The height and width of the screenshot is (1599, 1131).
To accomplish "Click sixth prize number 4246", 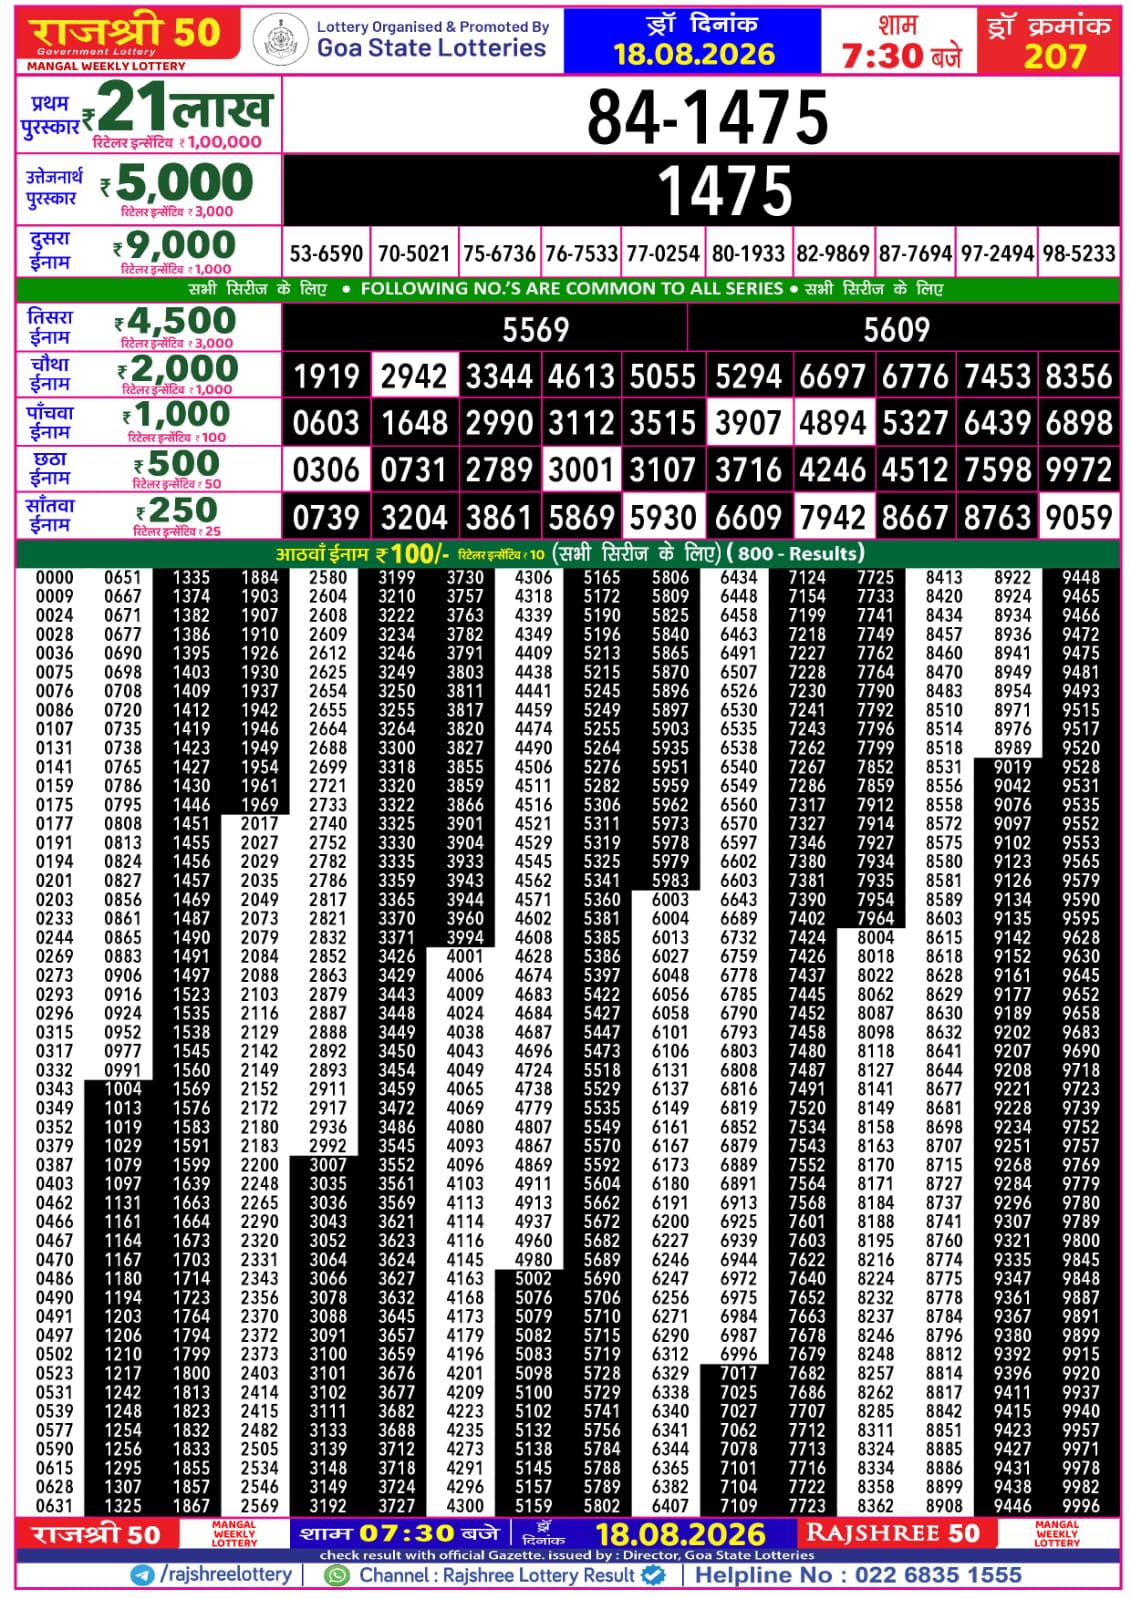I will click(832, 470).
